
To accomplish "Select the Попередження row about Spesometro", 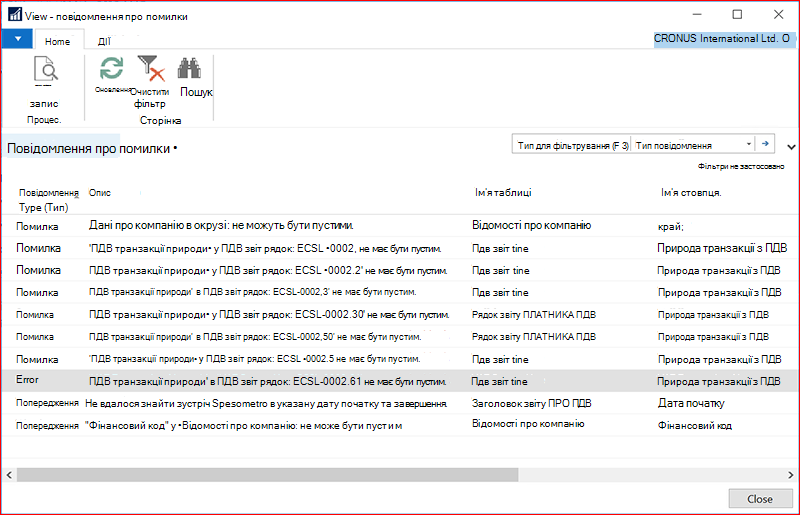I will 400,403.
